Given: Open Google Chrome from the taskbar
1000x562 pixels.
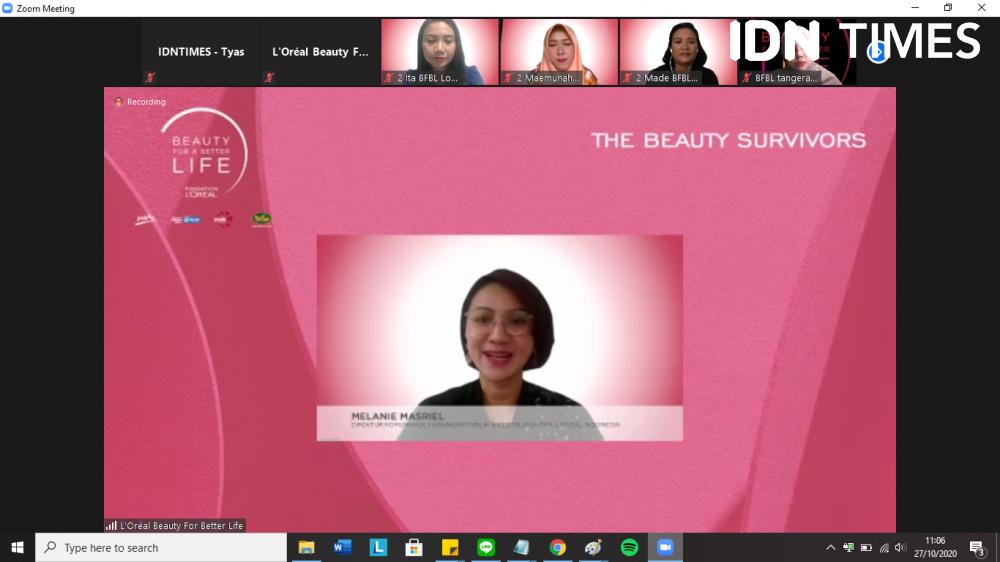Looking at the screenshot, I should (x=557, y=547).
